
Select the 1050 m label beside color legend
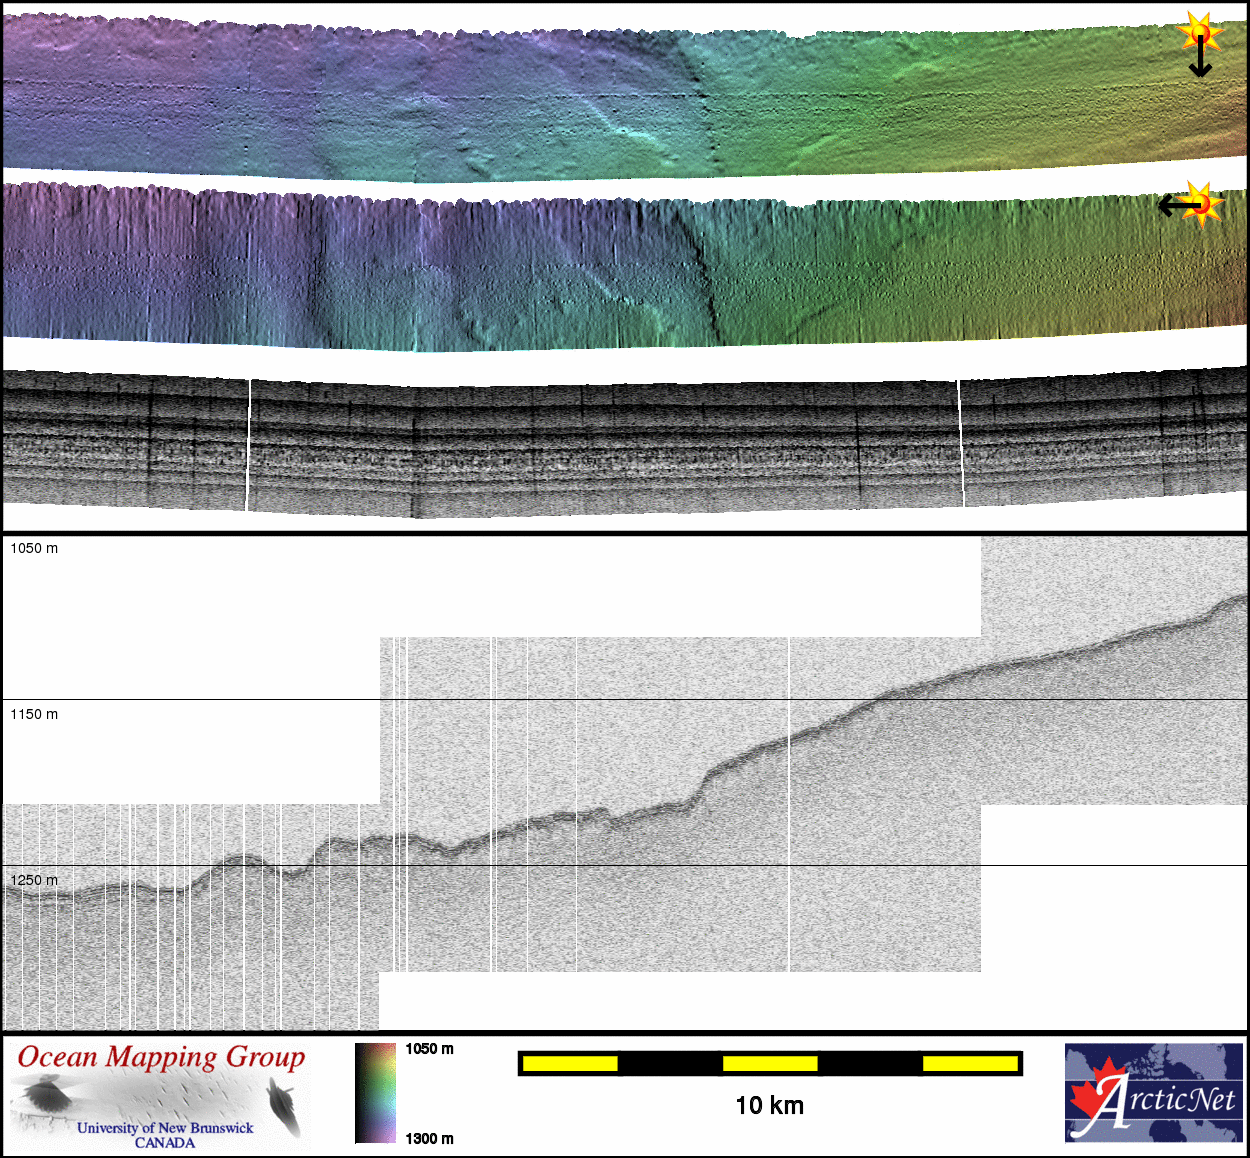click(429, 1049)
